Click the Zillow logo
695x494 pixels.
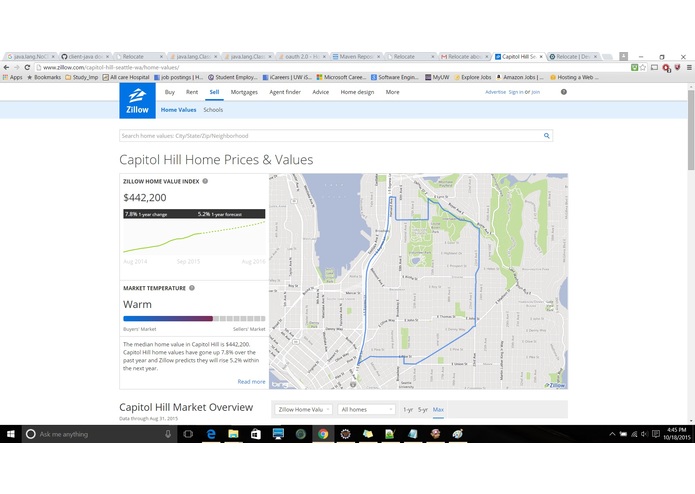tap(137, 101)
